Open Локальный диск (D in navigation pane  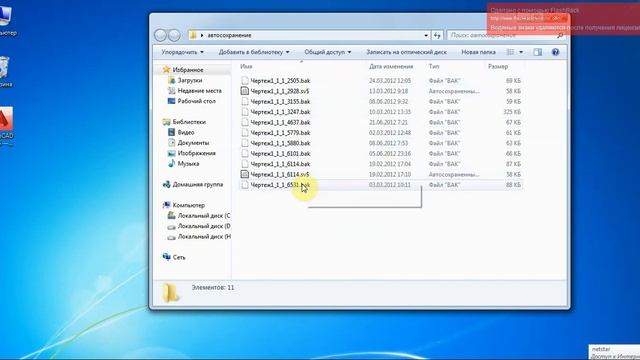coord(204,226)
